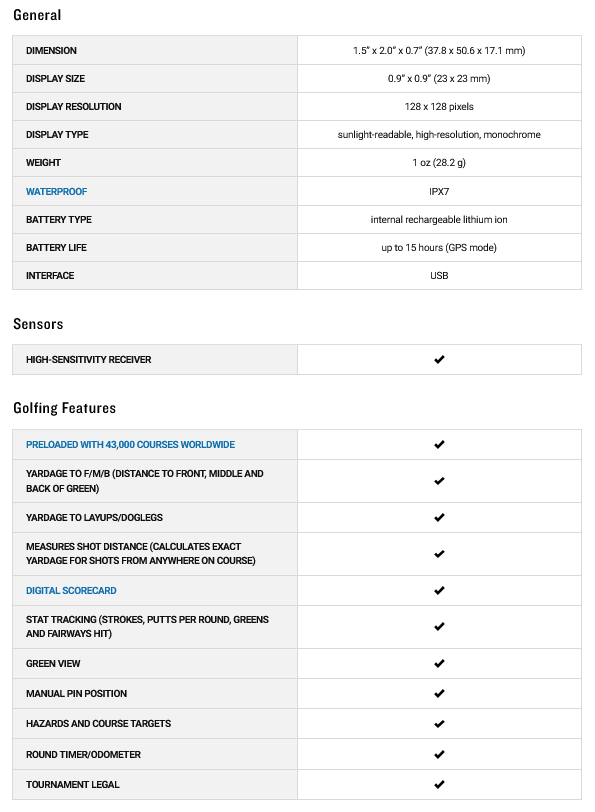This screenshot has height=812, width=595.
Task: Select the Display Resolution label cell
Action: [x=155, y=107]
